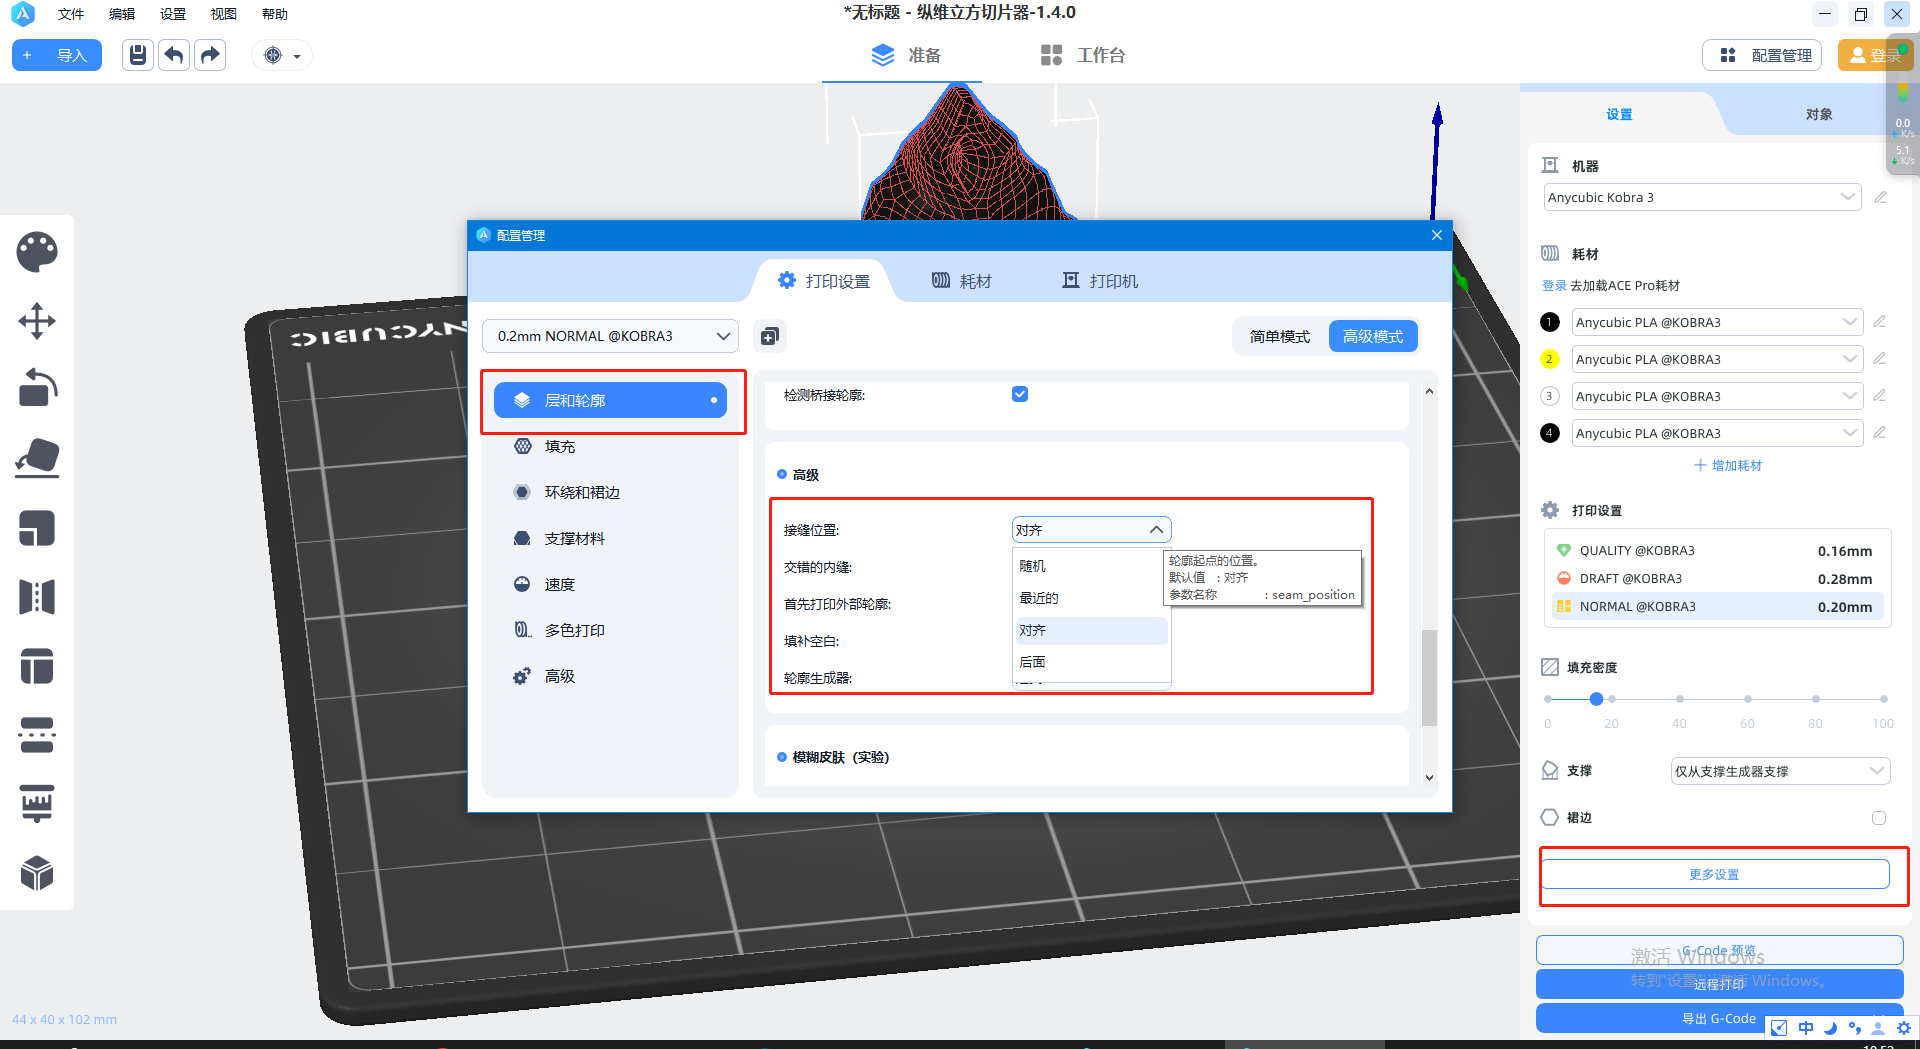Switch to 简单模式

[x=1280, y=337]
